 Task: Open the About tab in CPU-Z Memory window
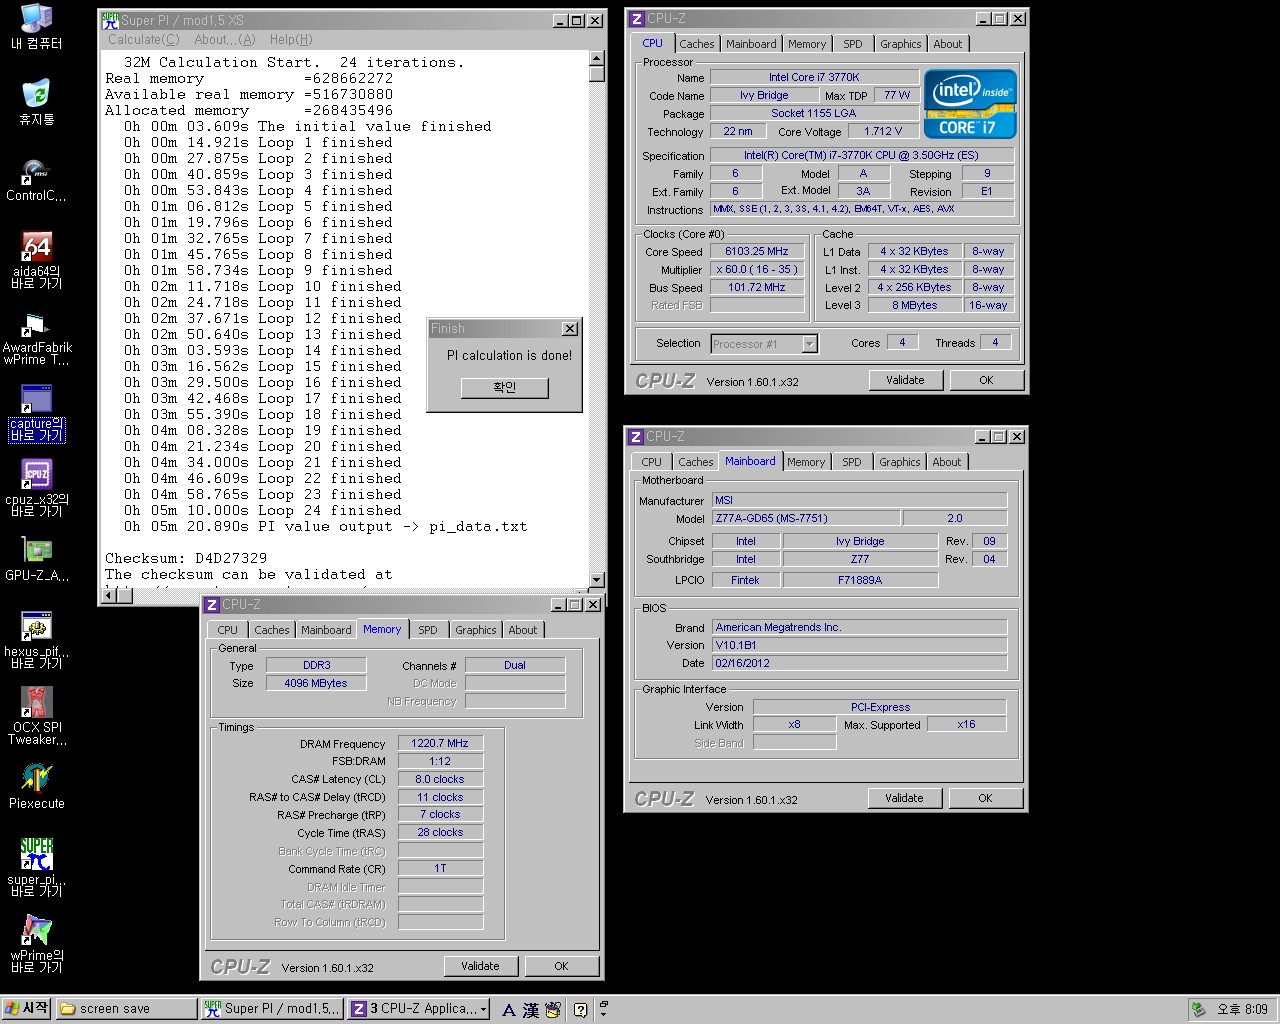(523, 630)
